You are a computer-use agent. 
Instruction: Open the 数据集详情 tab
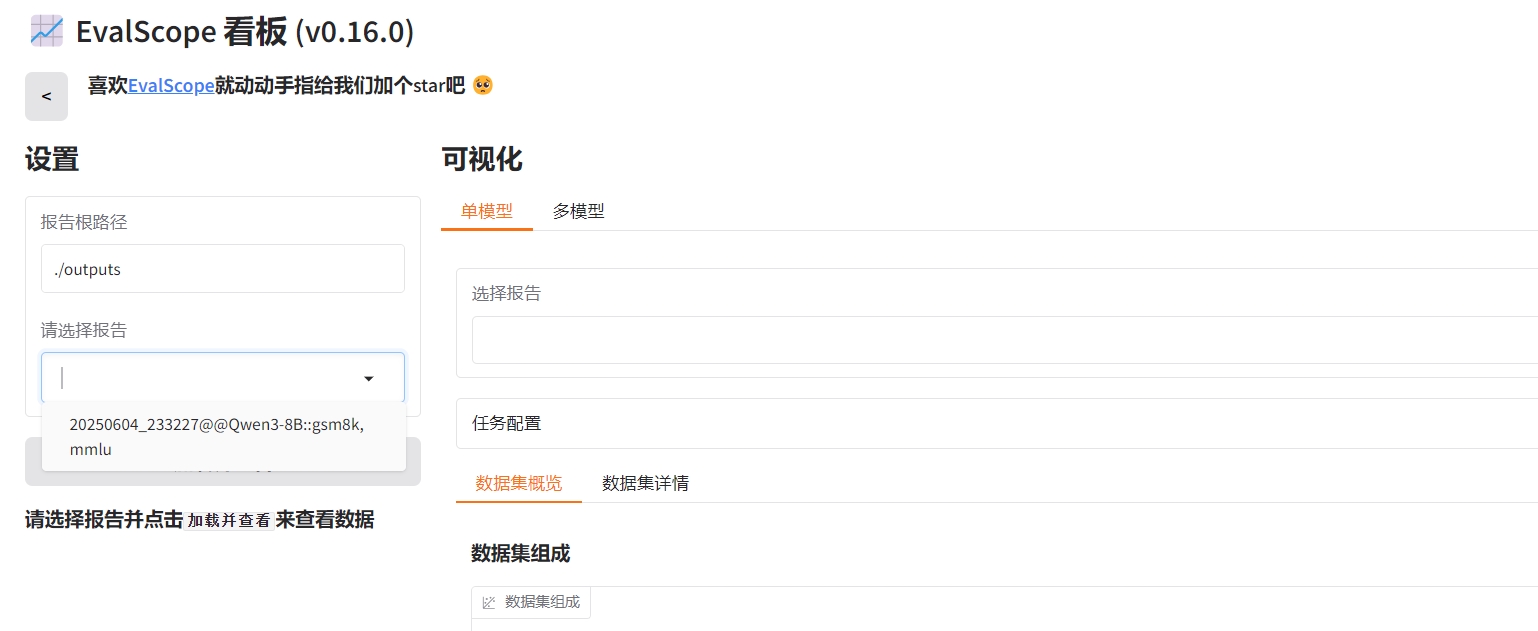pos(645,483)
